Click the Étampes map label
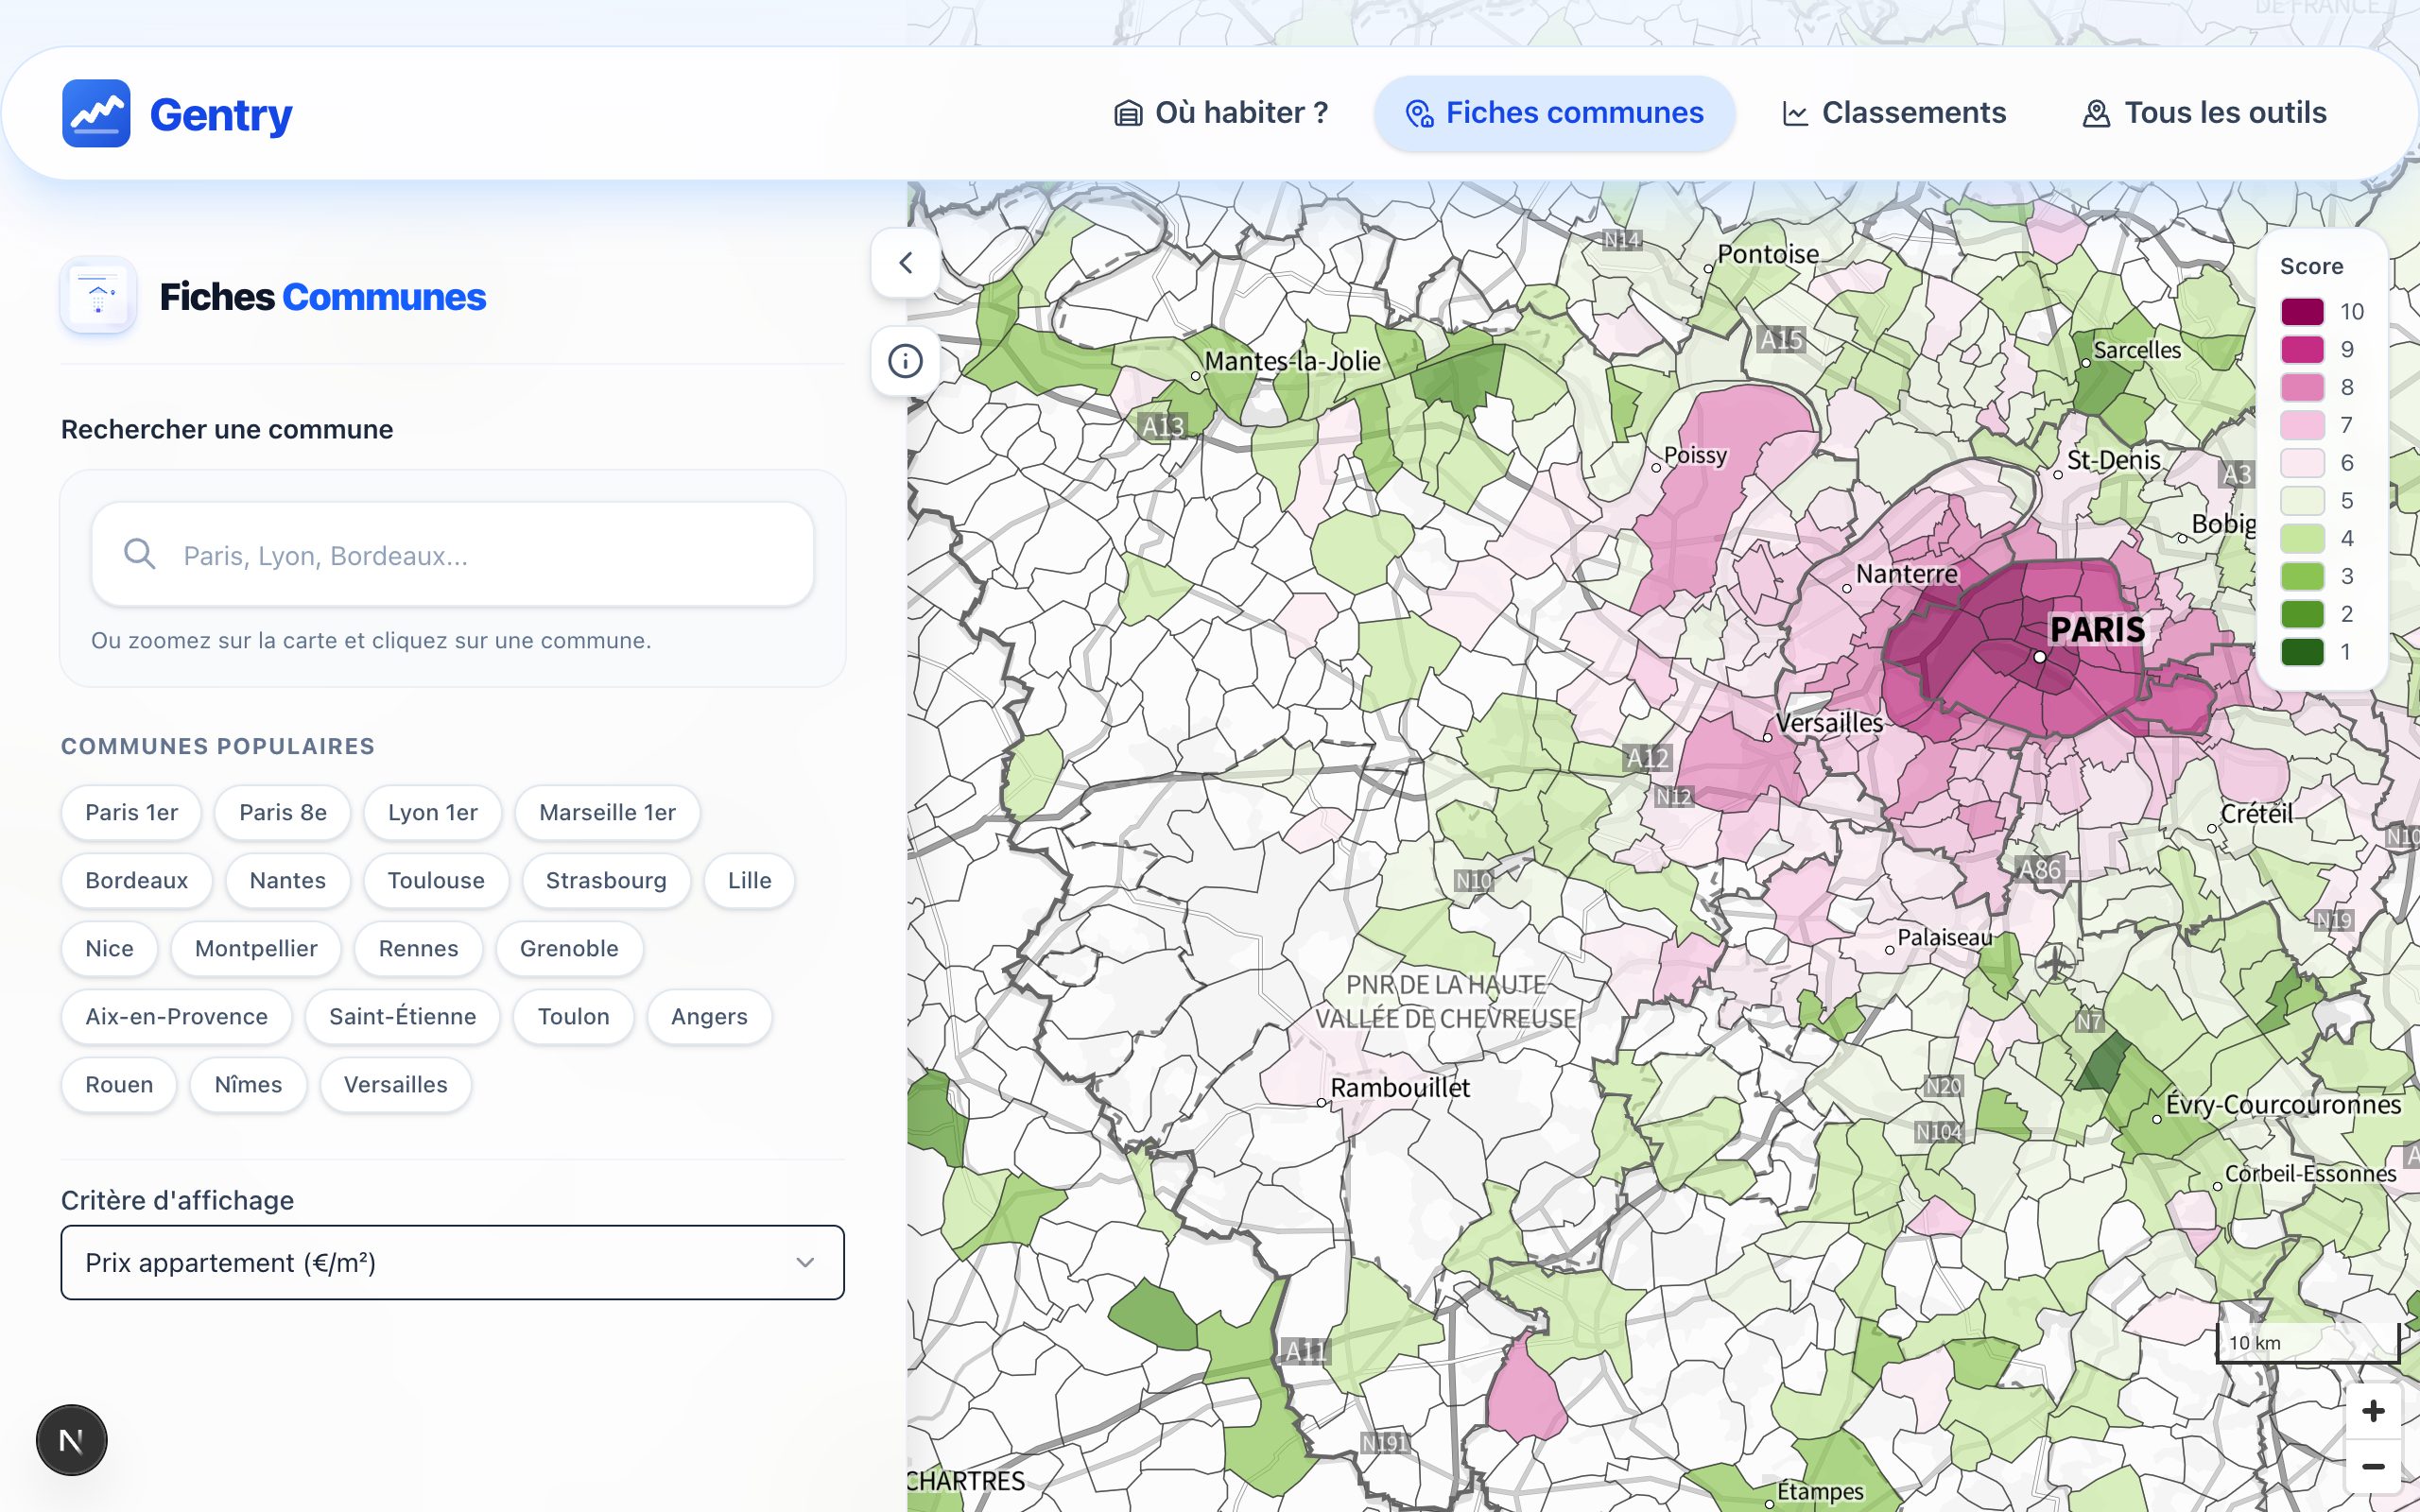 1820,1491
